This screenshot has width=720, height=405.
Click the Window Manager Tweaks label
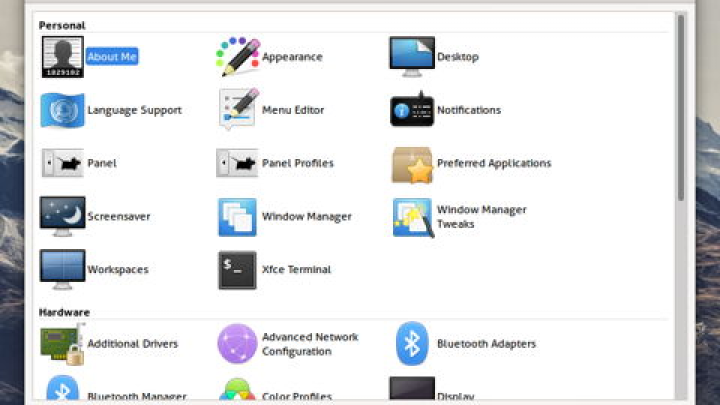click(x=482, y=217)
